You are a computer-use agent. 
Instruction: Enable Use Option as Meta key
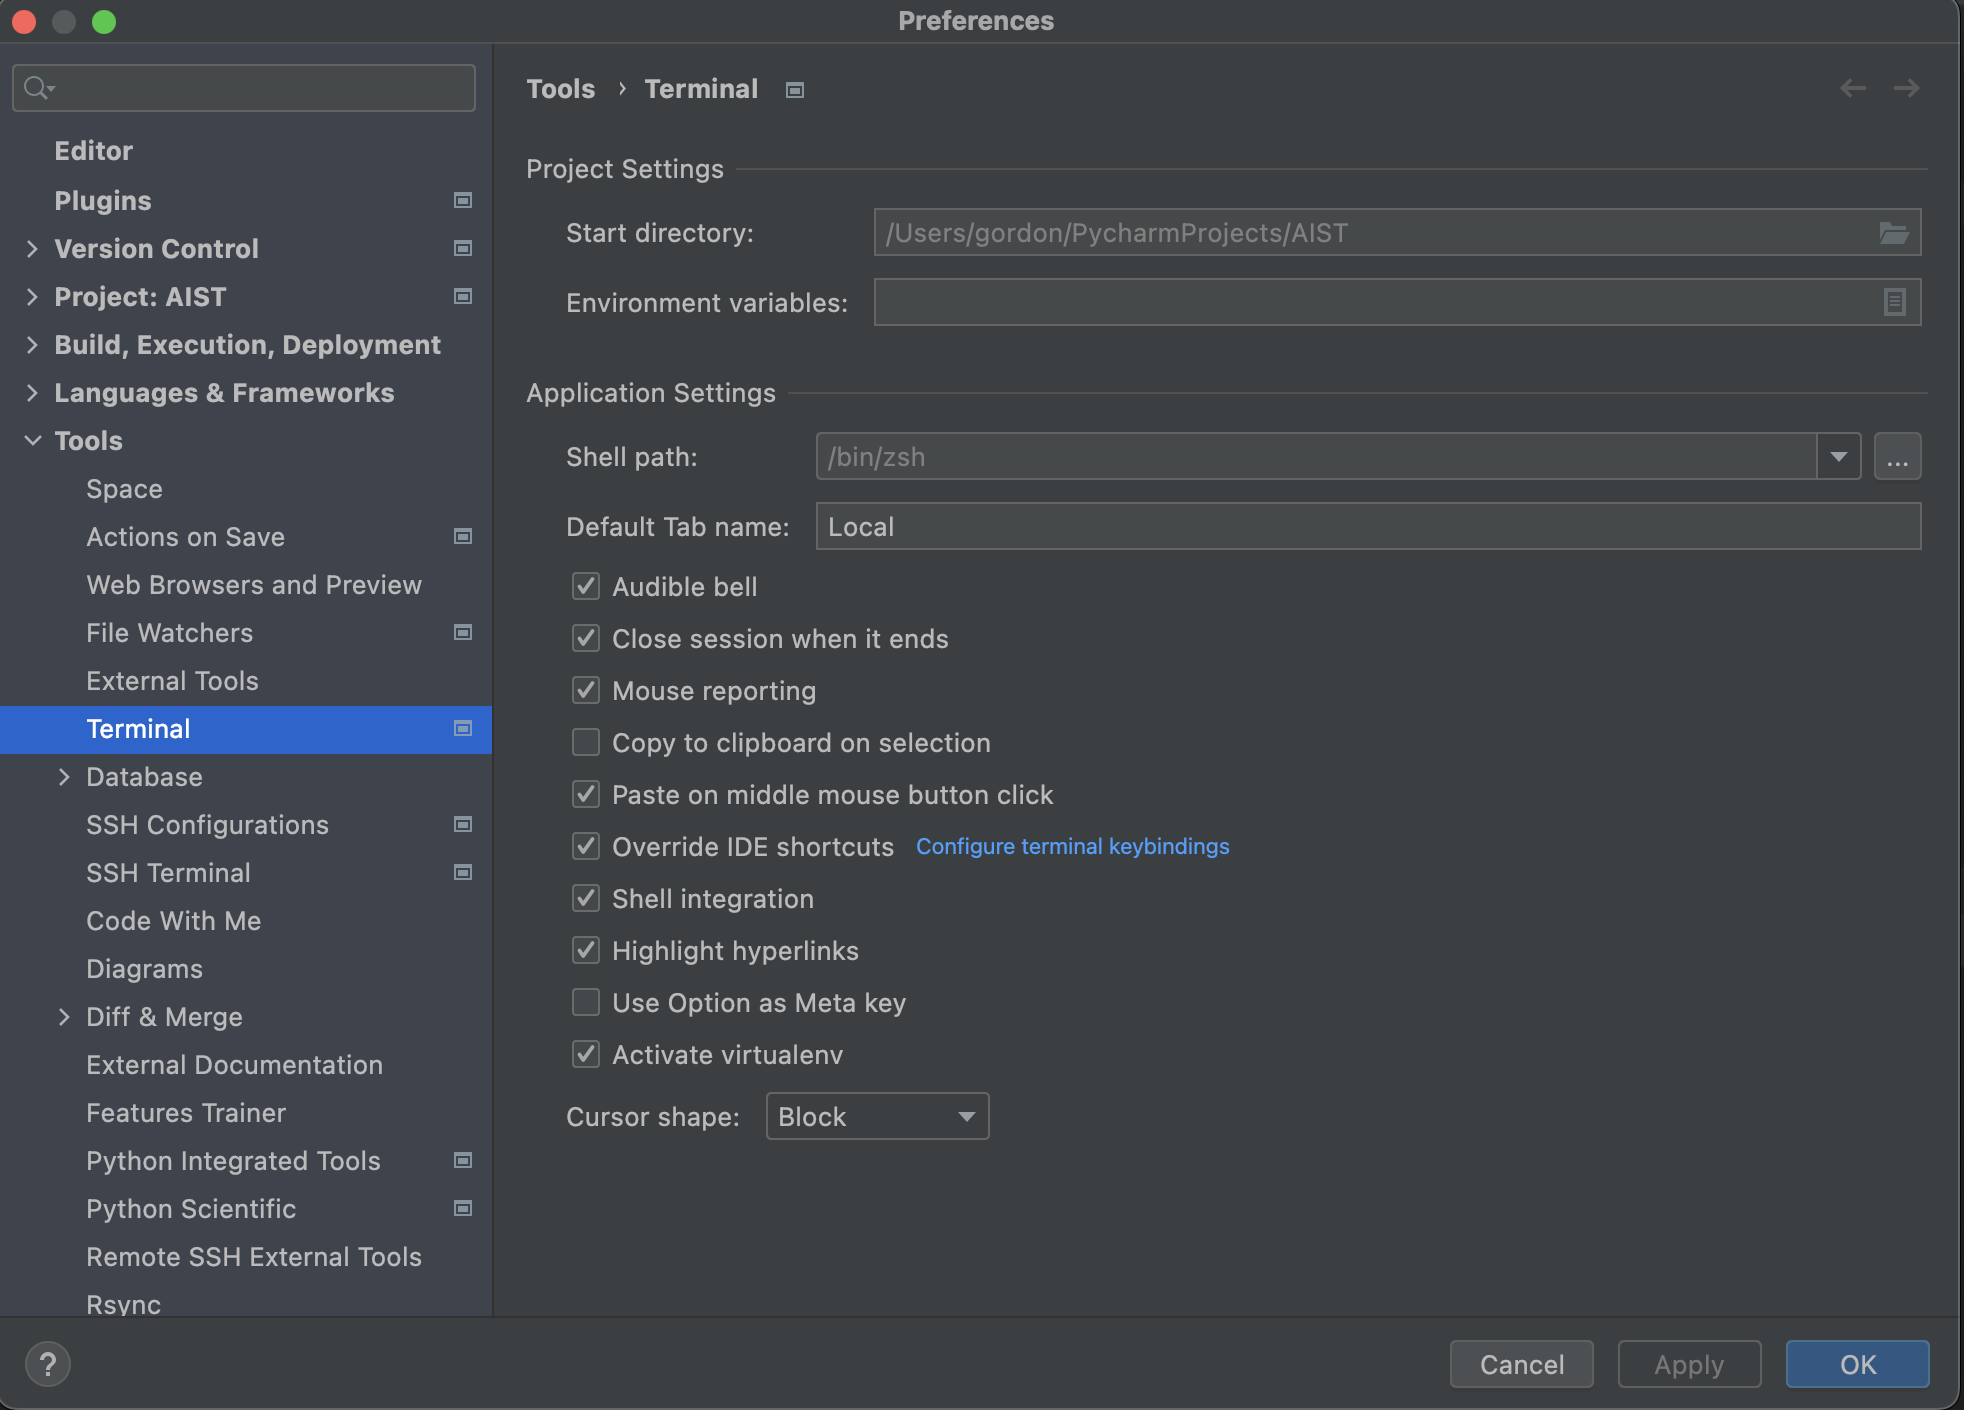586,1003
